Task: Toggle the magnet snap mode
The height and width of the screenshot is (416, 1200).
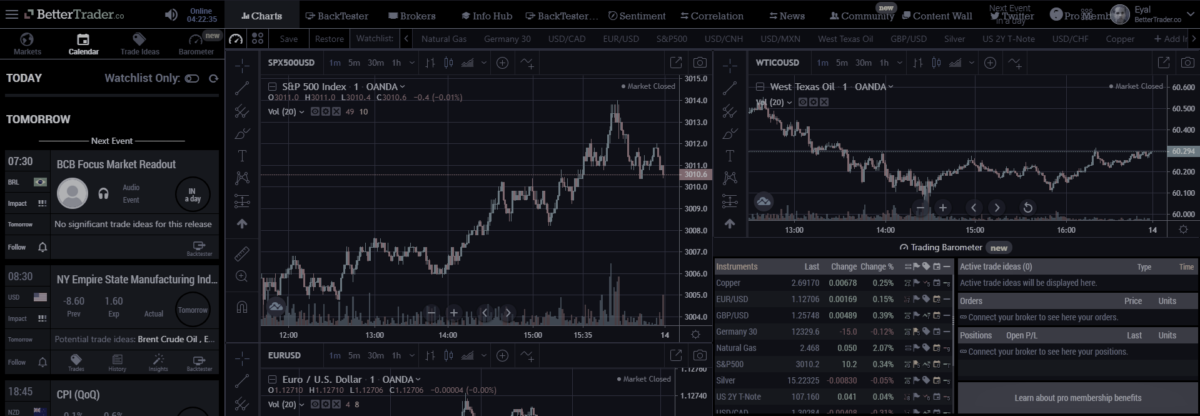Action: (242, 306)
